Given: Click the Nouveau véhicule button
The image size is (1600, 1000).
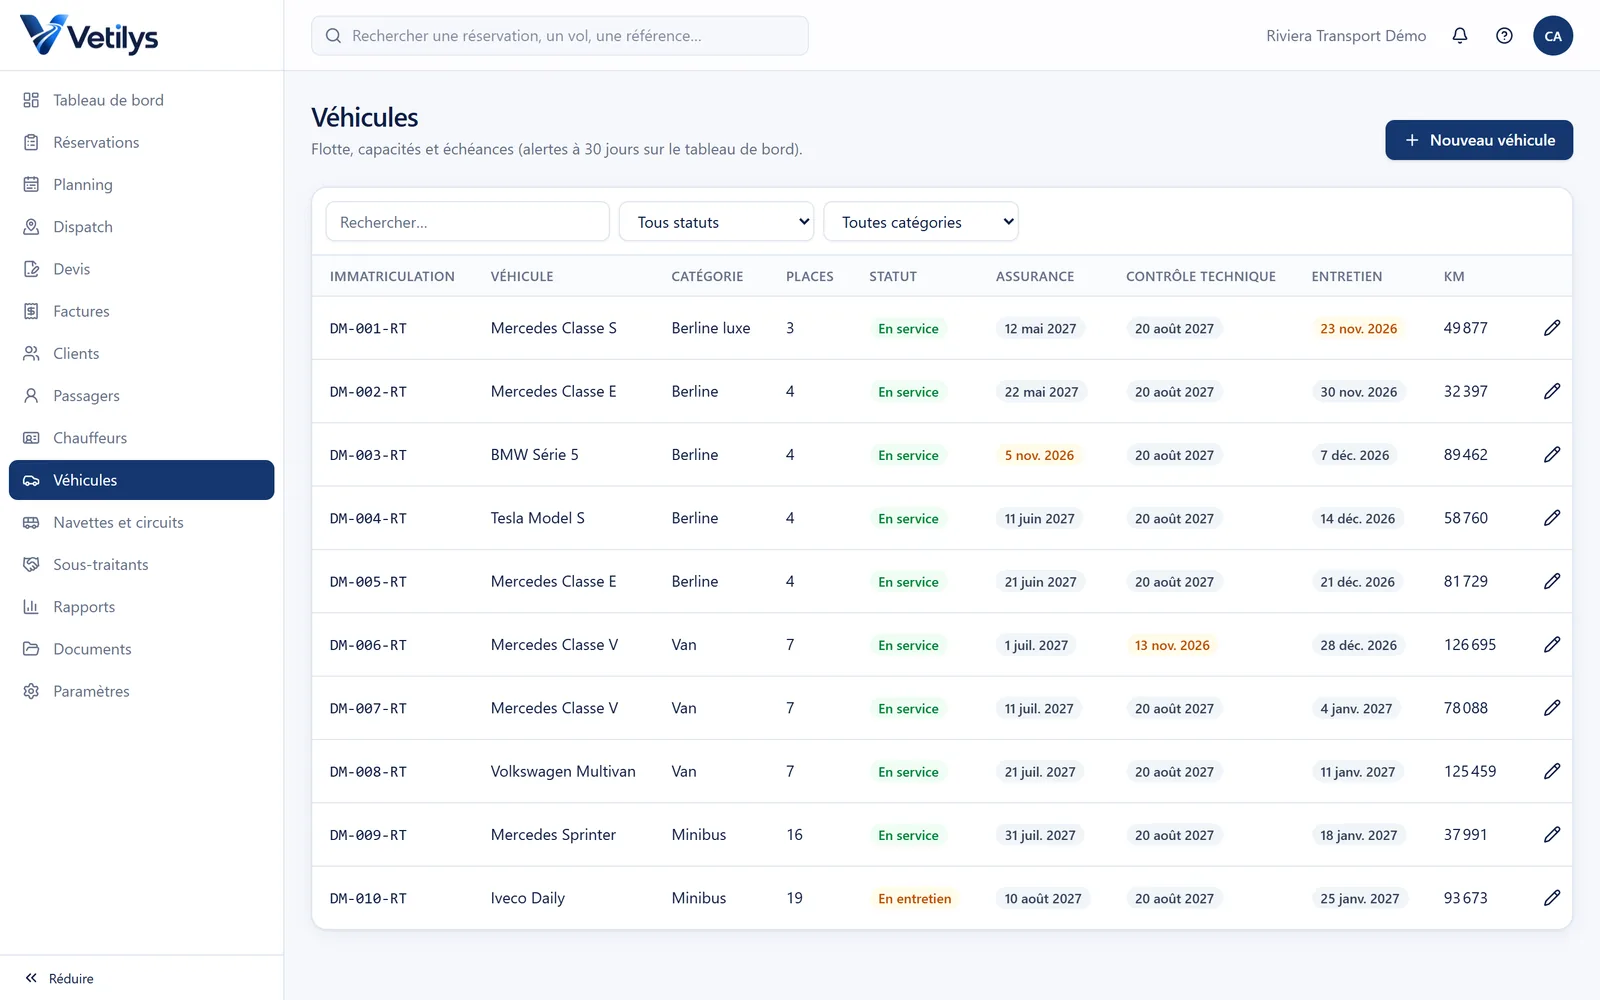Looking at the screenshot, I should [x=1479, y=140].
